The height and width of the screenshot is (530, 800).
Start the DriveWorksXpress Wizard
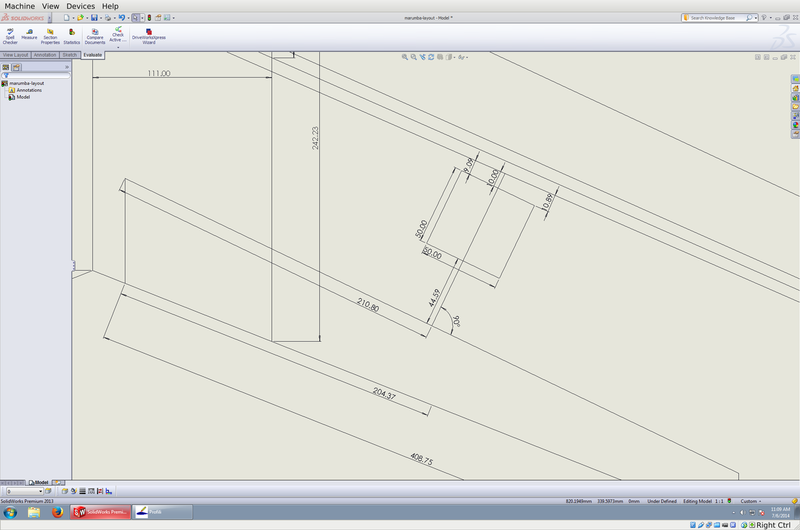(x=149, y=36)
